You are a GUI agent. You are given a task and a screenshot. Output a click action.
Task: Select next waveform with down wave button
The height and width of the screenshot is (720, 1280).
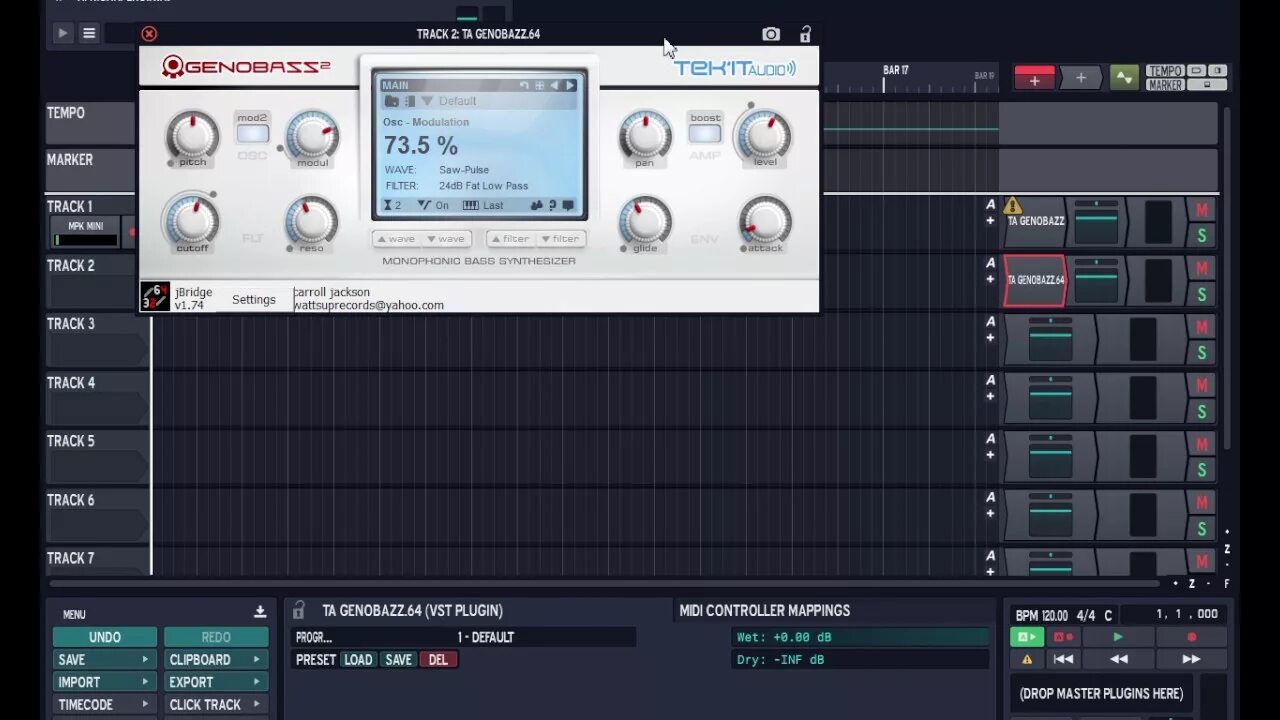click(446, 239)
